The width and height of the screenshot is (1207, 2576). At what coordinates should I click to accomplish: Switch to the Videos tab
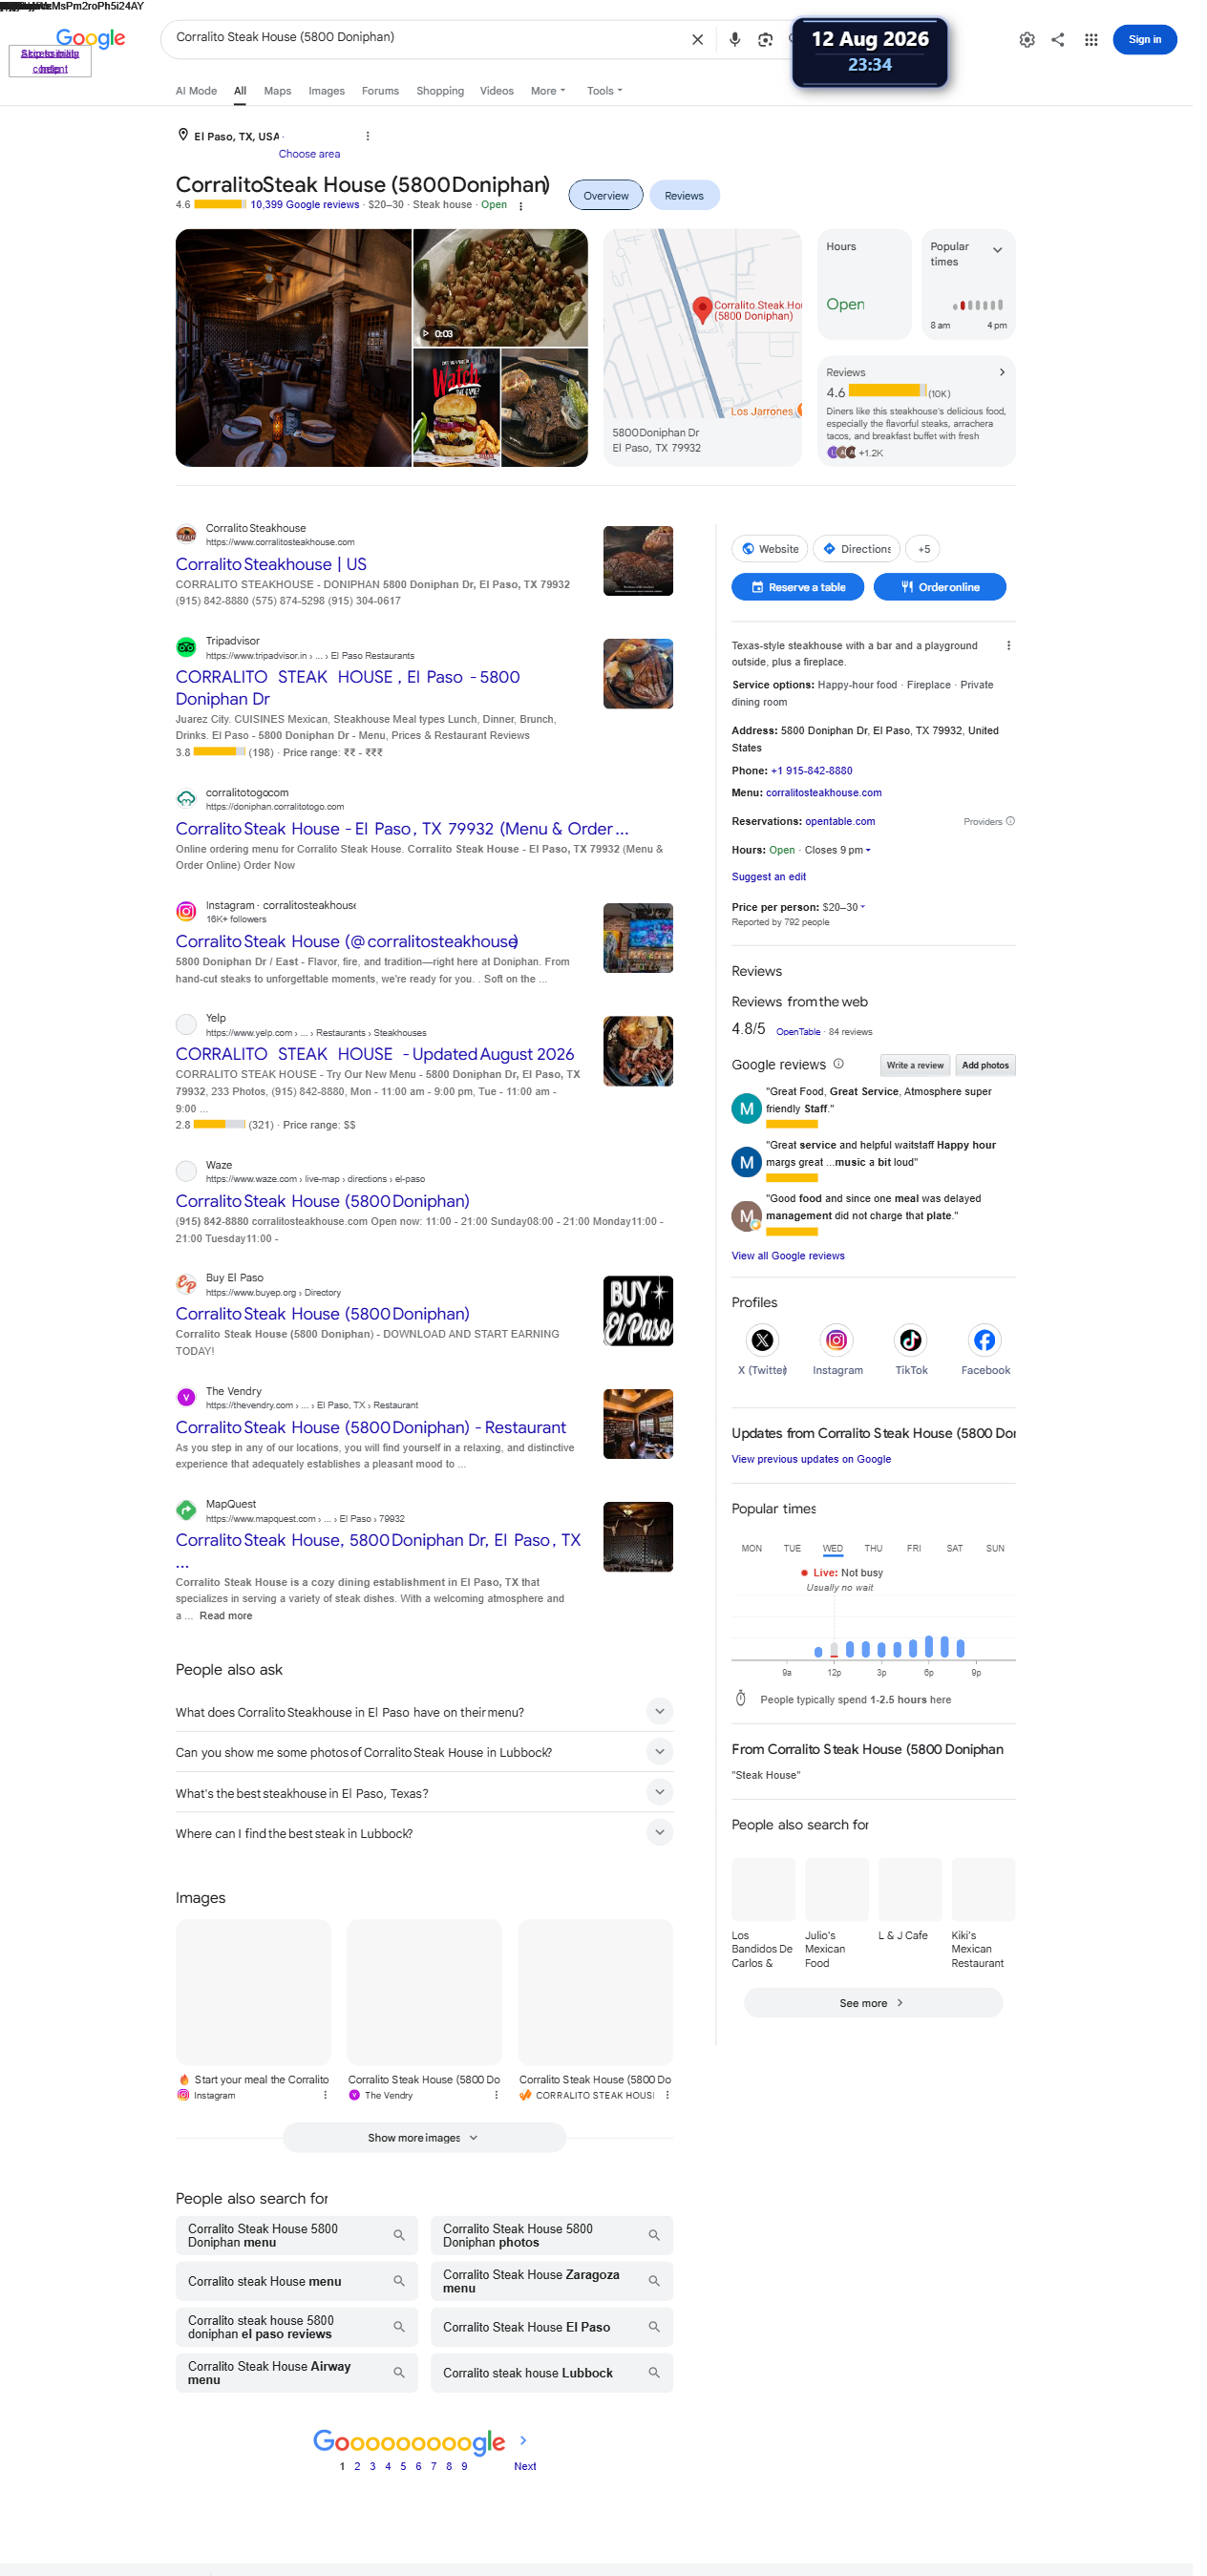pos(496,91)
